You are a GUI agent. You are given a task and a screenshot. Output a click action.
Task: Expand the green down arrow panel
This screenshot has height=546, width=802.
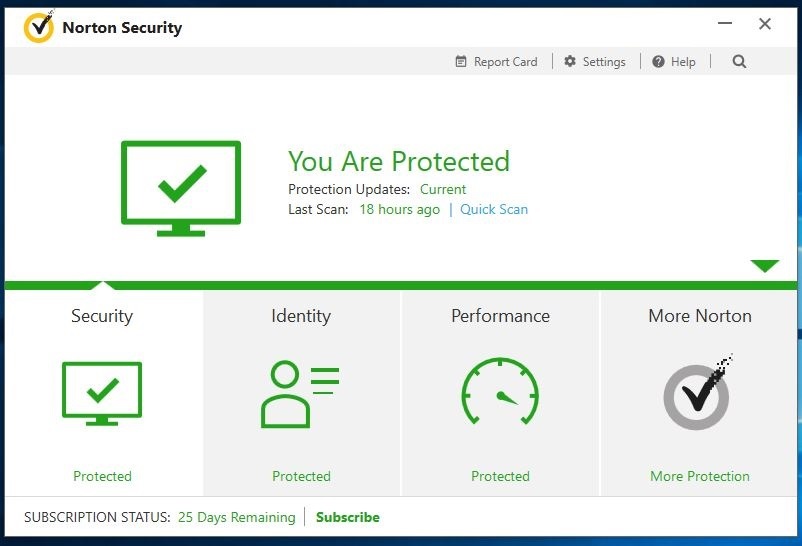765,266
